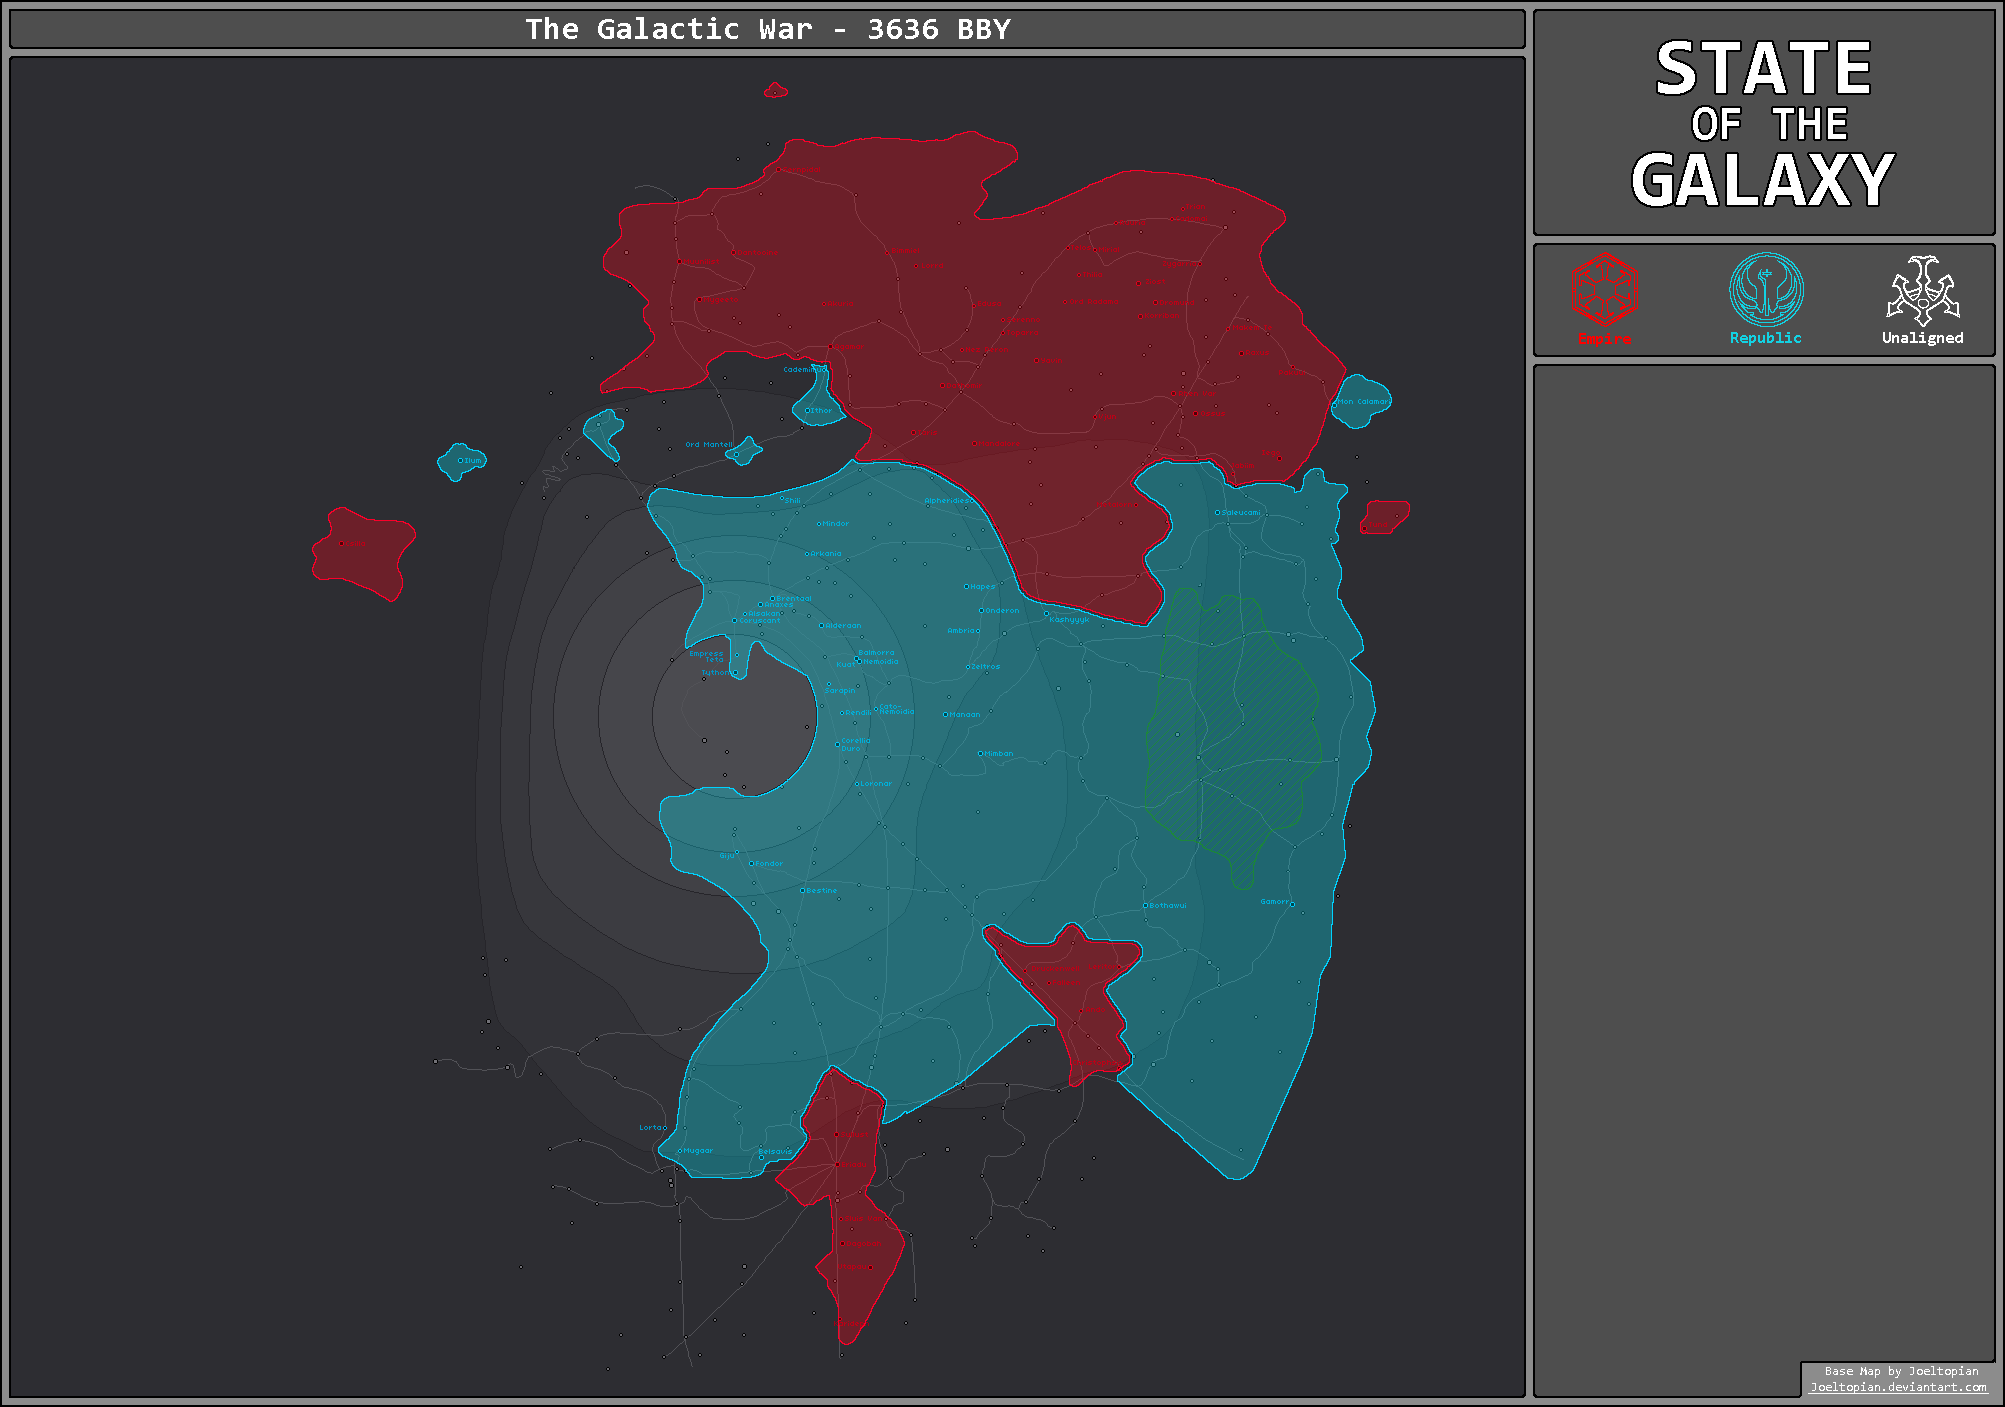Click the white Unaligned faction emblem

point(1922,290)
